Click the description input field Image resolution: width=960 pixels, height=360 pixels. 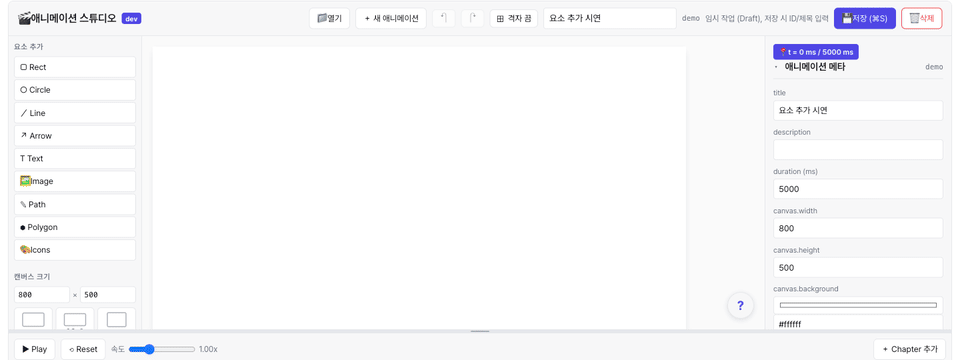(x=858, y=149)
